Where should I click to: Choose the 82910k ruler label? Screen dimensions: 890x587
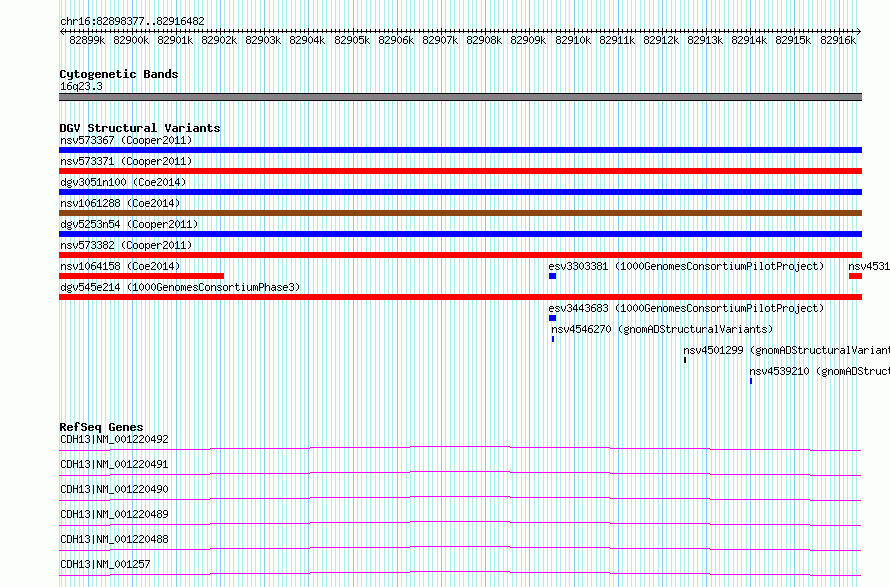(573, 40)
